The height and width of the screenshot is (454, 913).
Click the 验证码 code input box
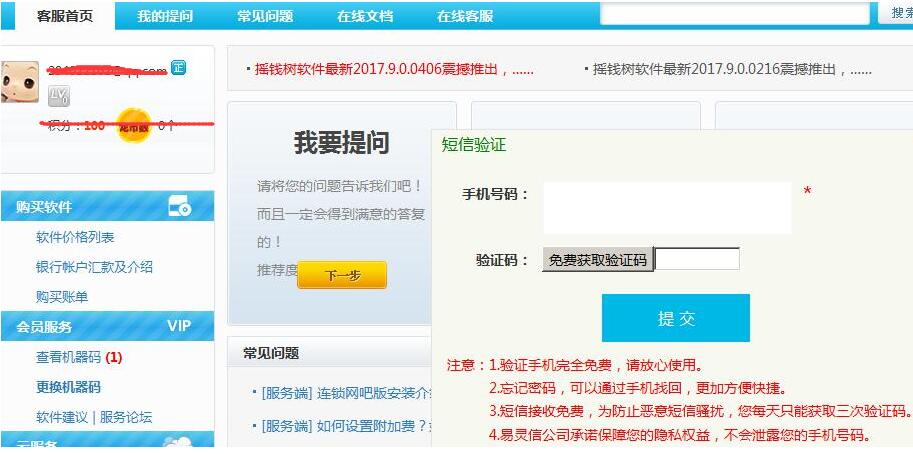click(697, 260)
